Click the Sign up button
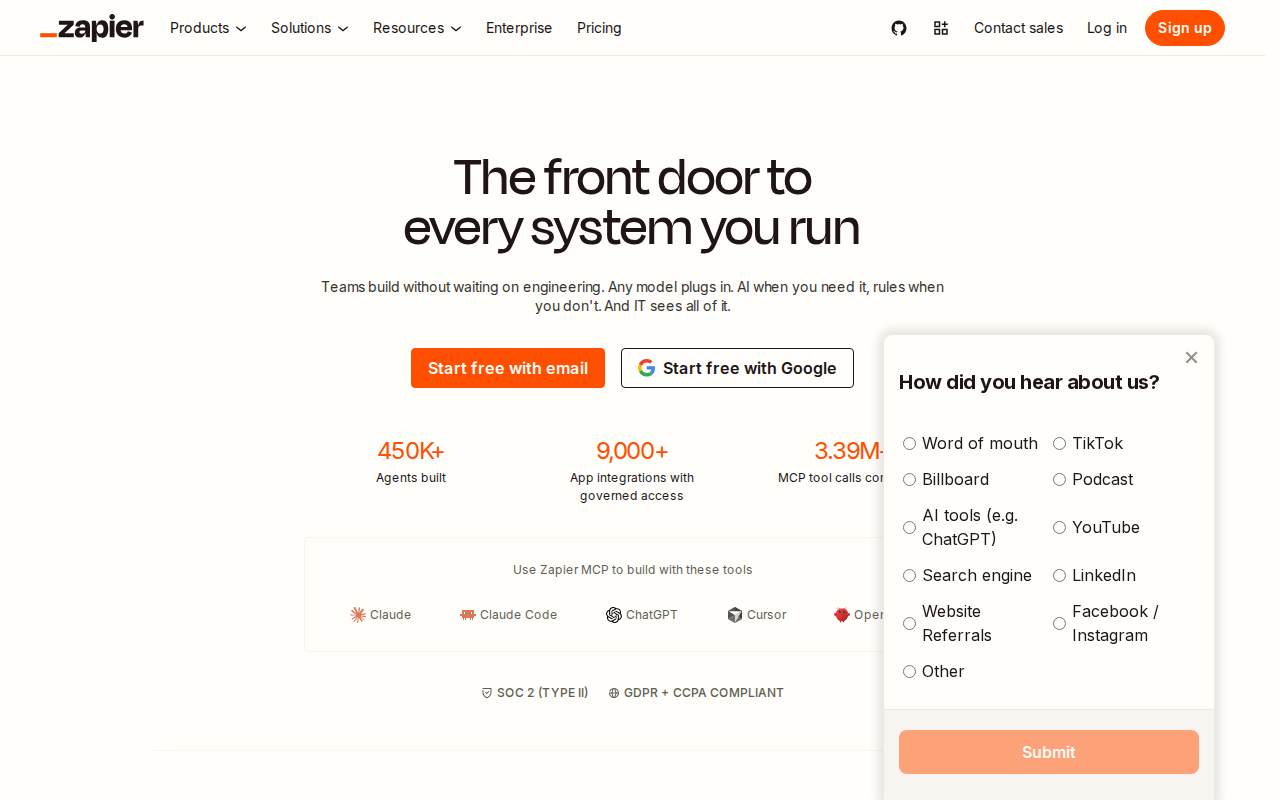 click(x=1185, y=28)
